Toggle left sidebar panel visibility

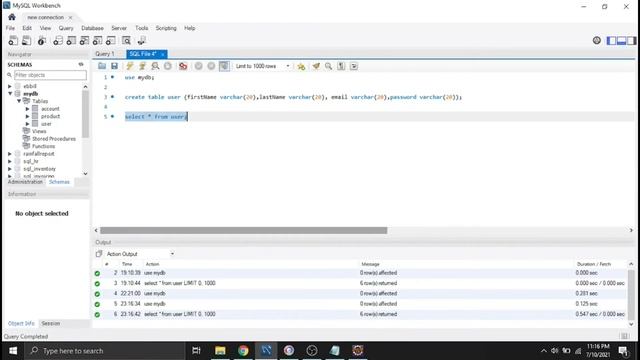click(611, 40)
